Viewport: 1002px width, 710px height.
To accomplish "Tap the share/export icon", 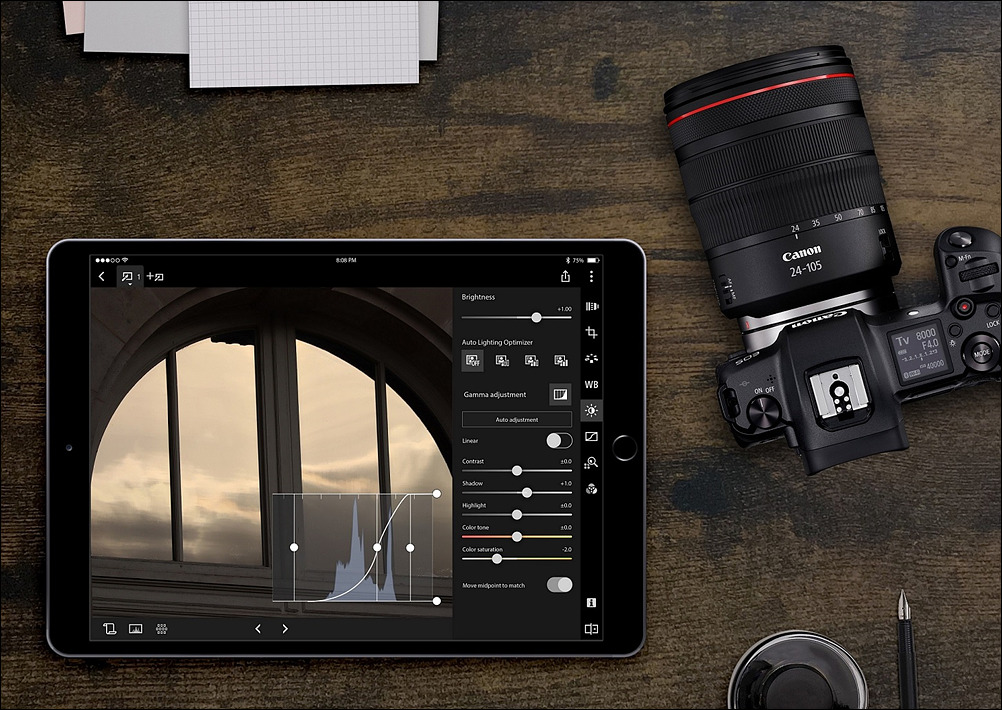I will click(x=565, y=275).
